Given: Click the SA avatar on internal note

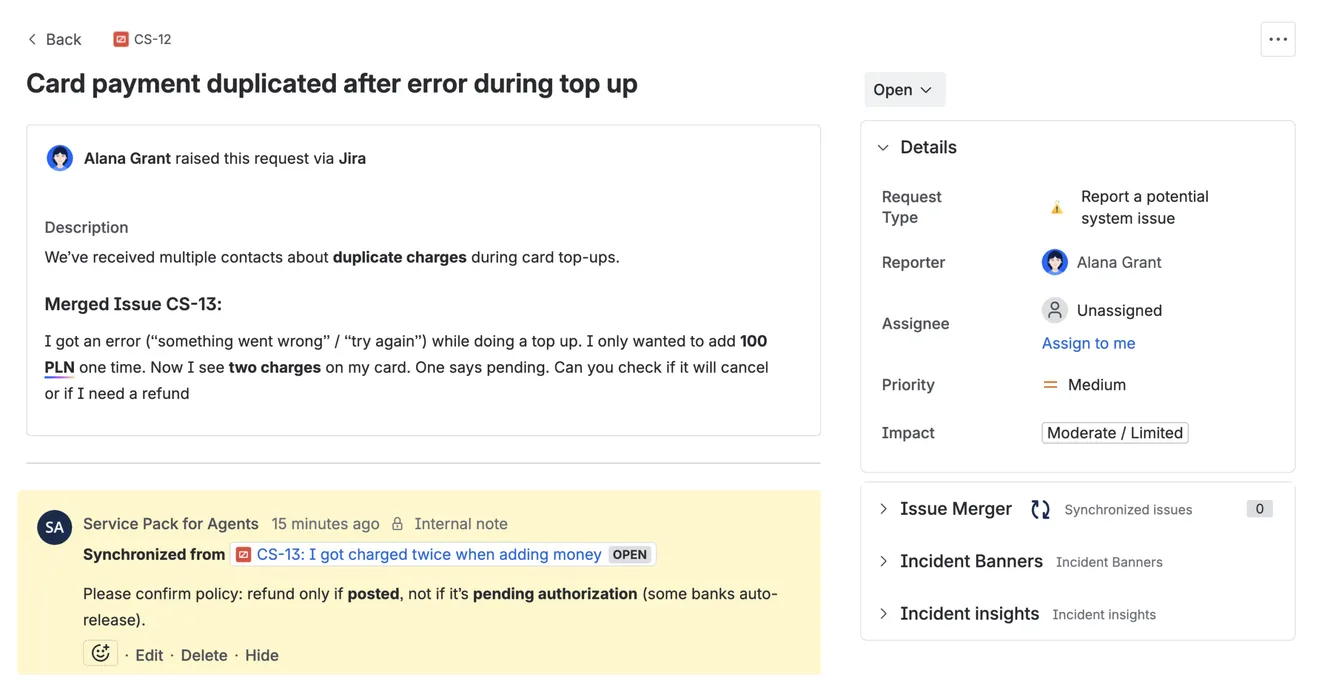Looking at the screenshot, I should [x=54, y=527].
